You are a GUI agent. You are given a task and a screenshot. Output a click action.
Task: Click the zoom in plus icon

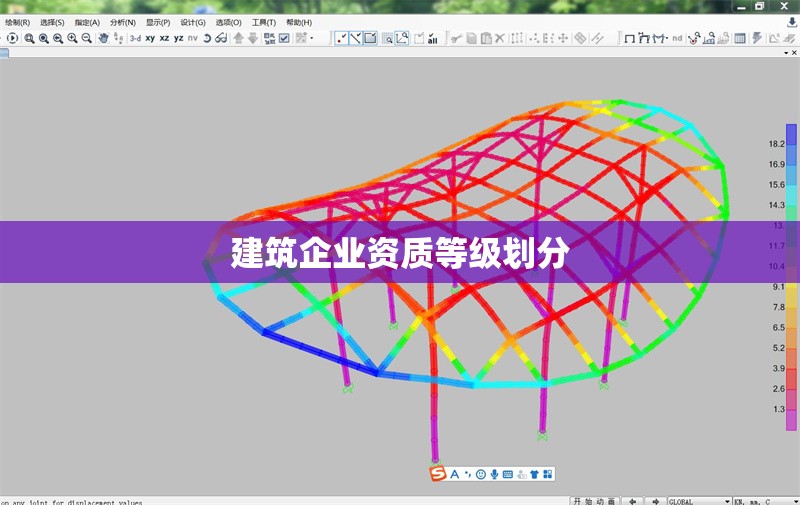coord(72,38)
